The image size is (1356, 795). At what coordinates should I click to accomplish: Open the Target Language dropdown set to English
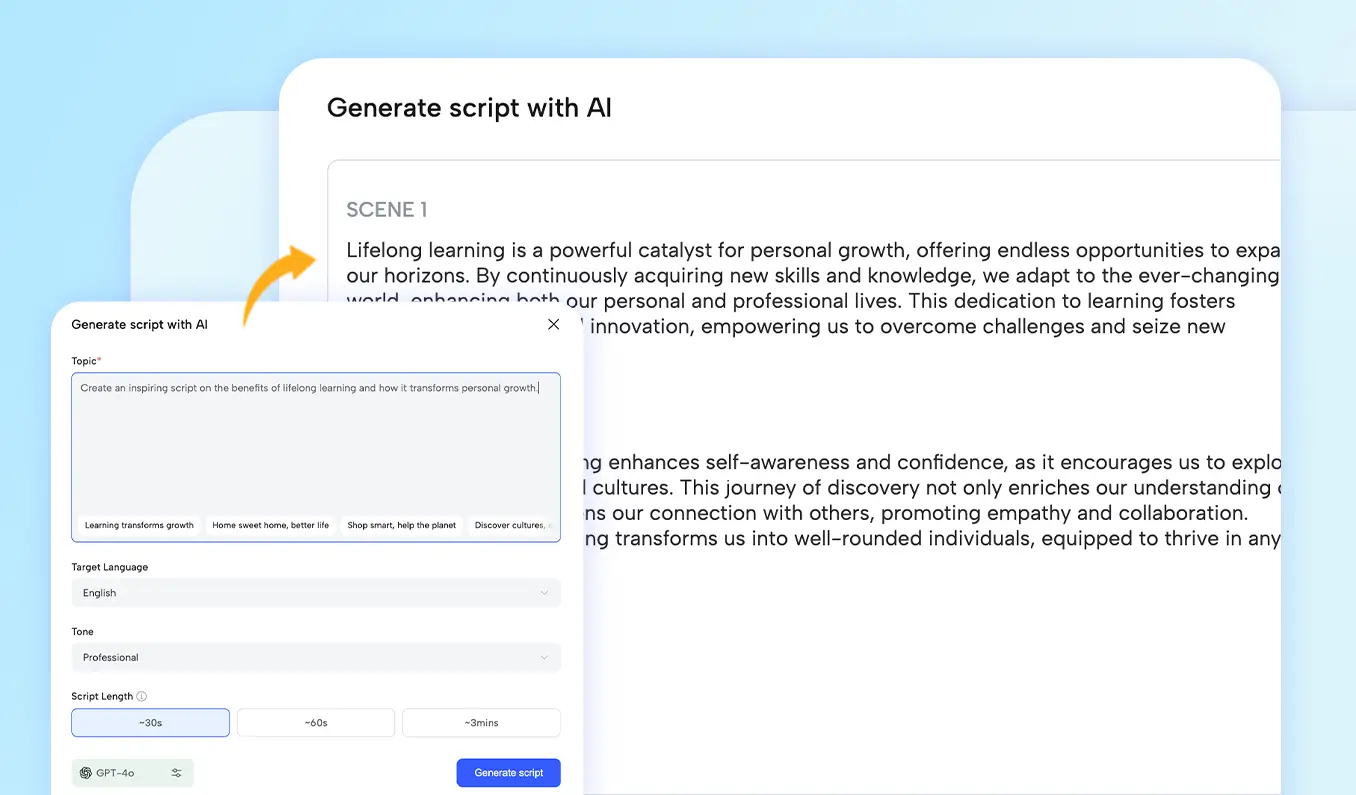coord(316,593)
